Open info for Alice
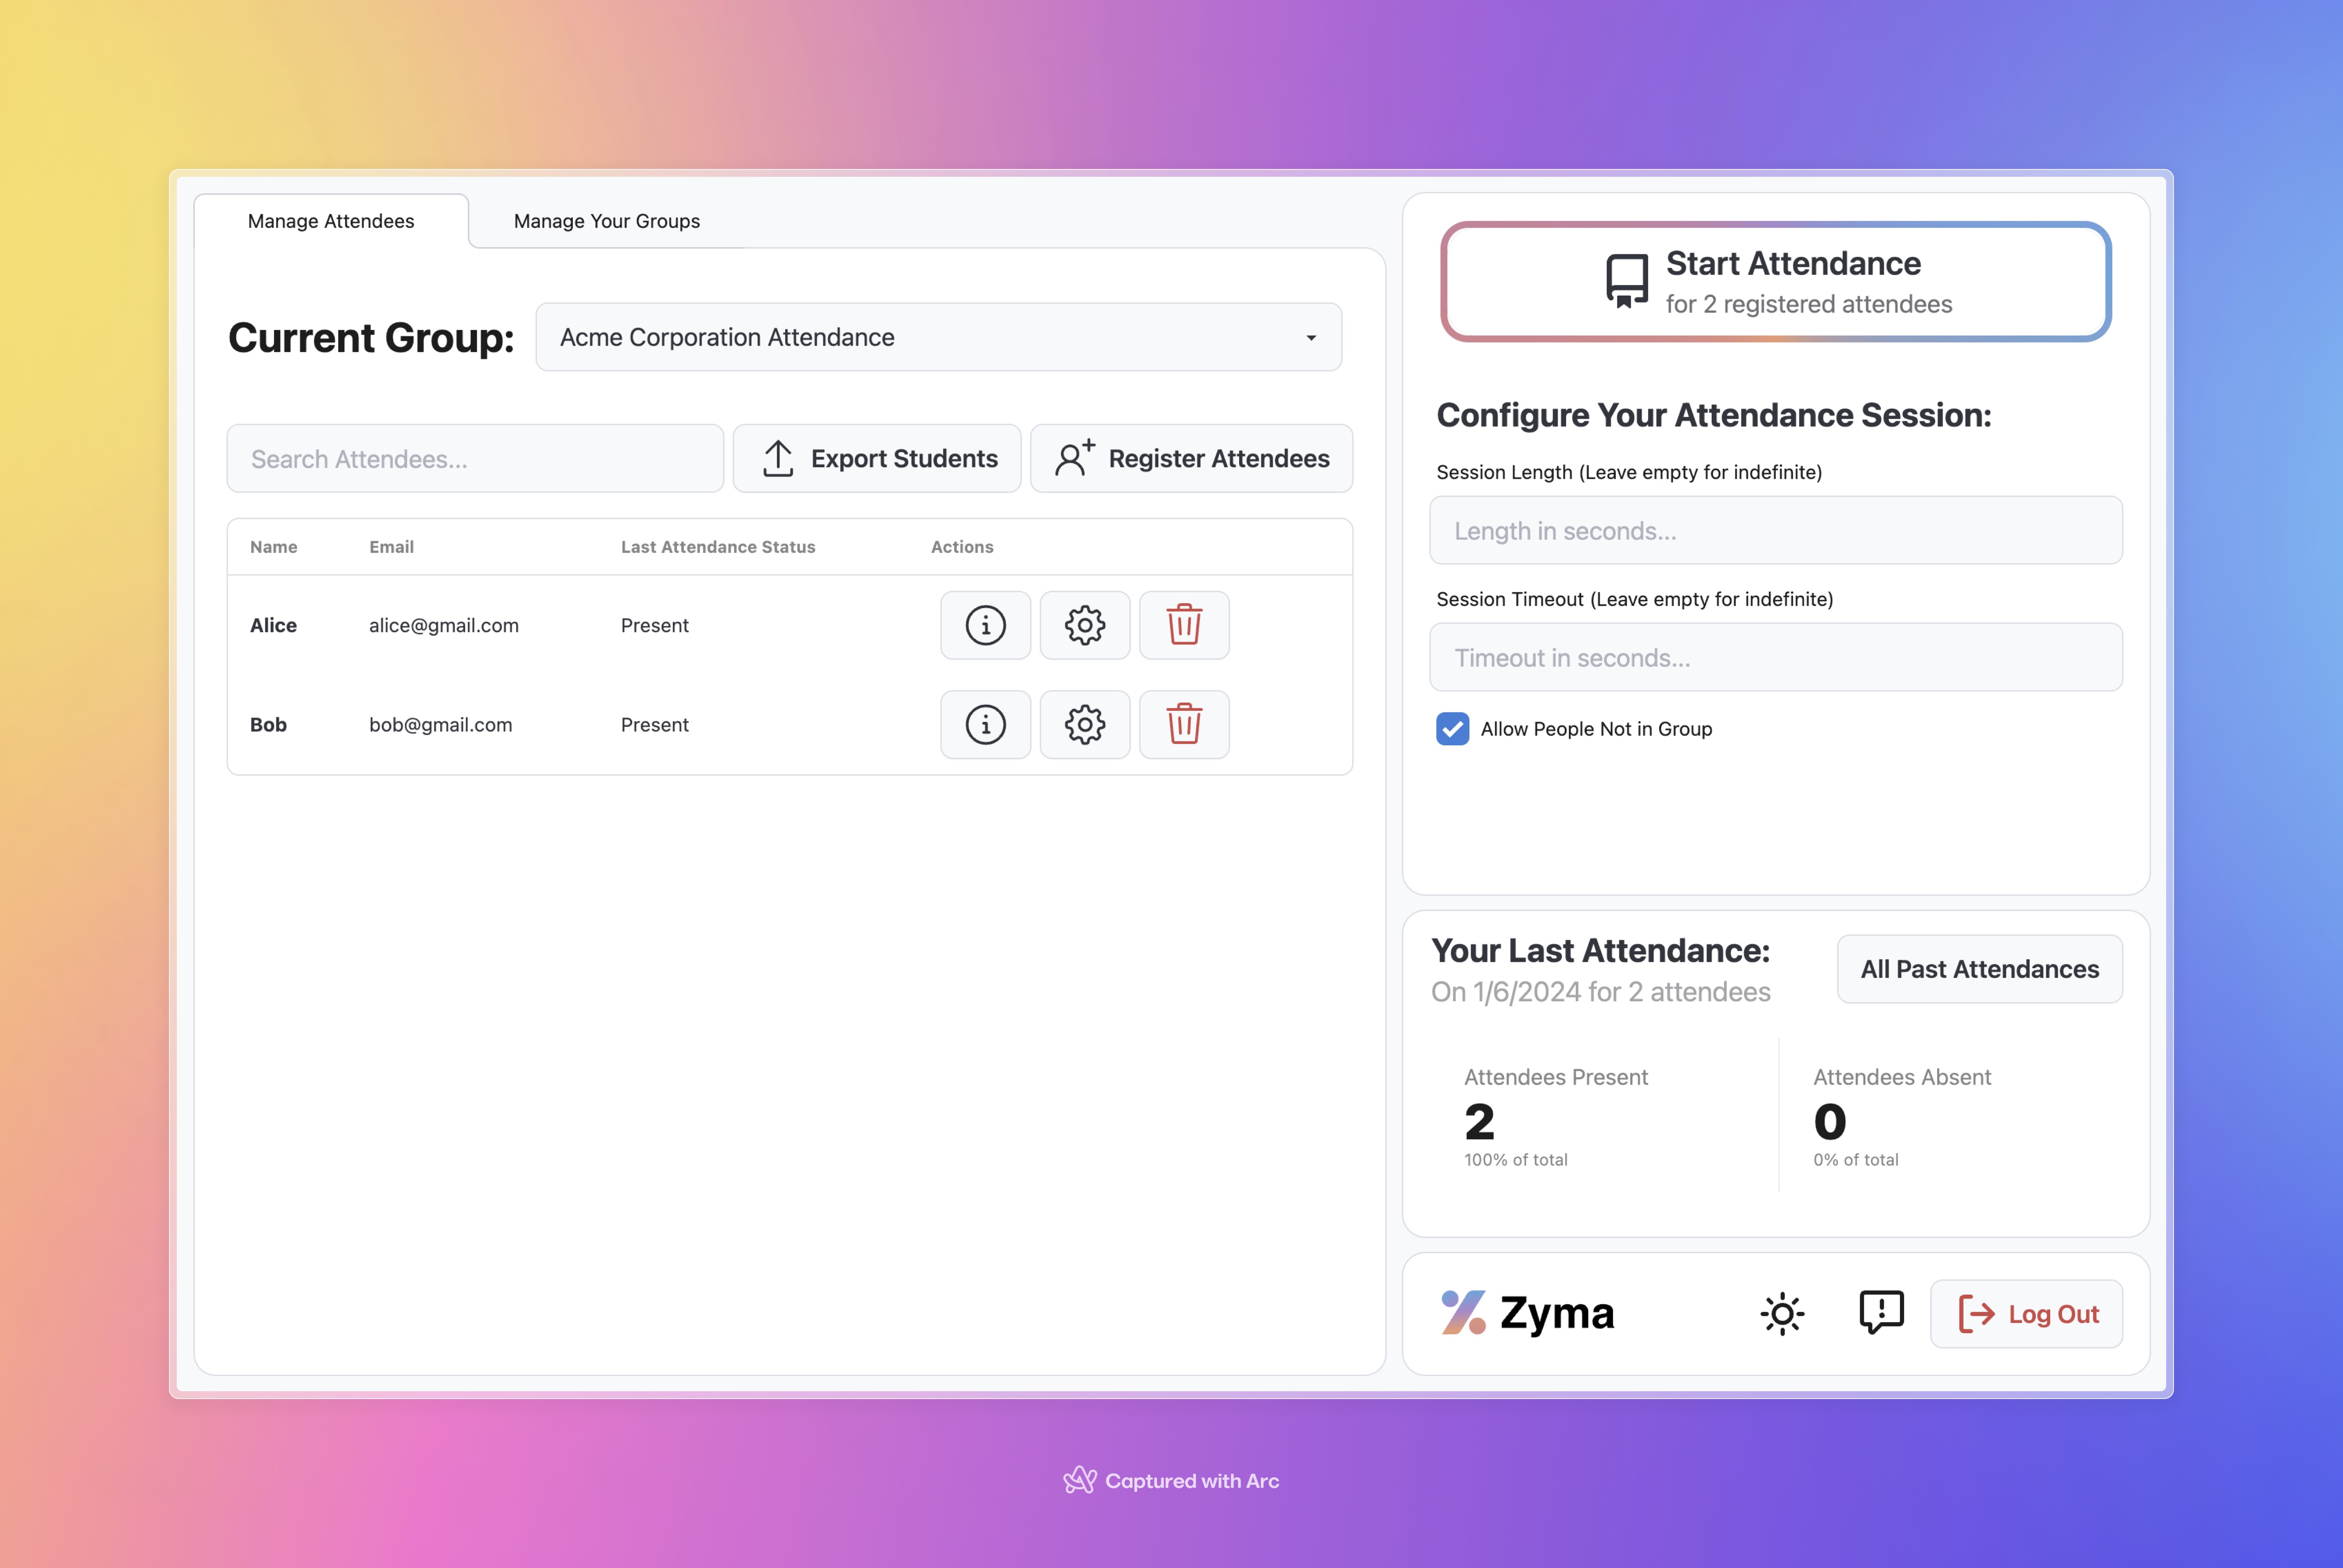Image resolution: width=2343 pixels, height=1568 pixels. pos(985,625)
